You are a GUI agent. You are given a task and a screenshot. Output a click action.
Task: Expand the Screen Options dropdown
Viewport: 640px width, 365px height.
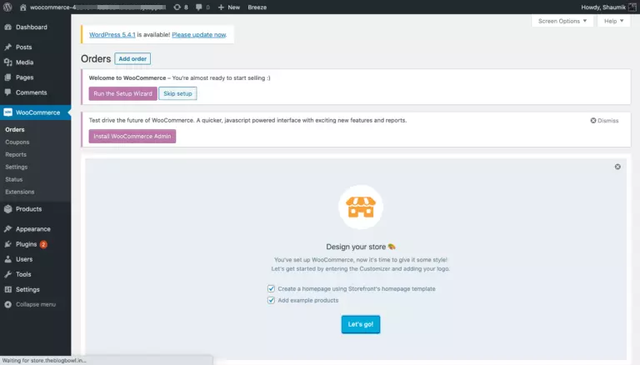(x=562, y=21)
